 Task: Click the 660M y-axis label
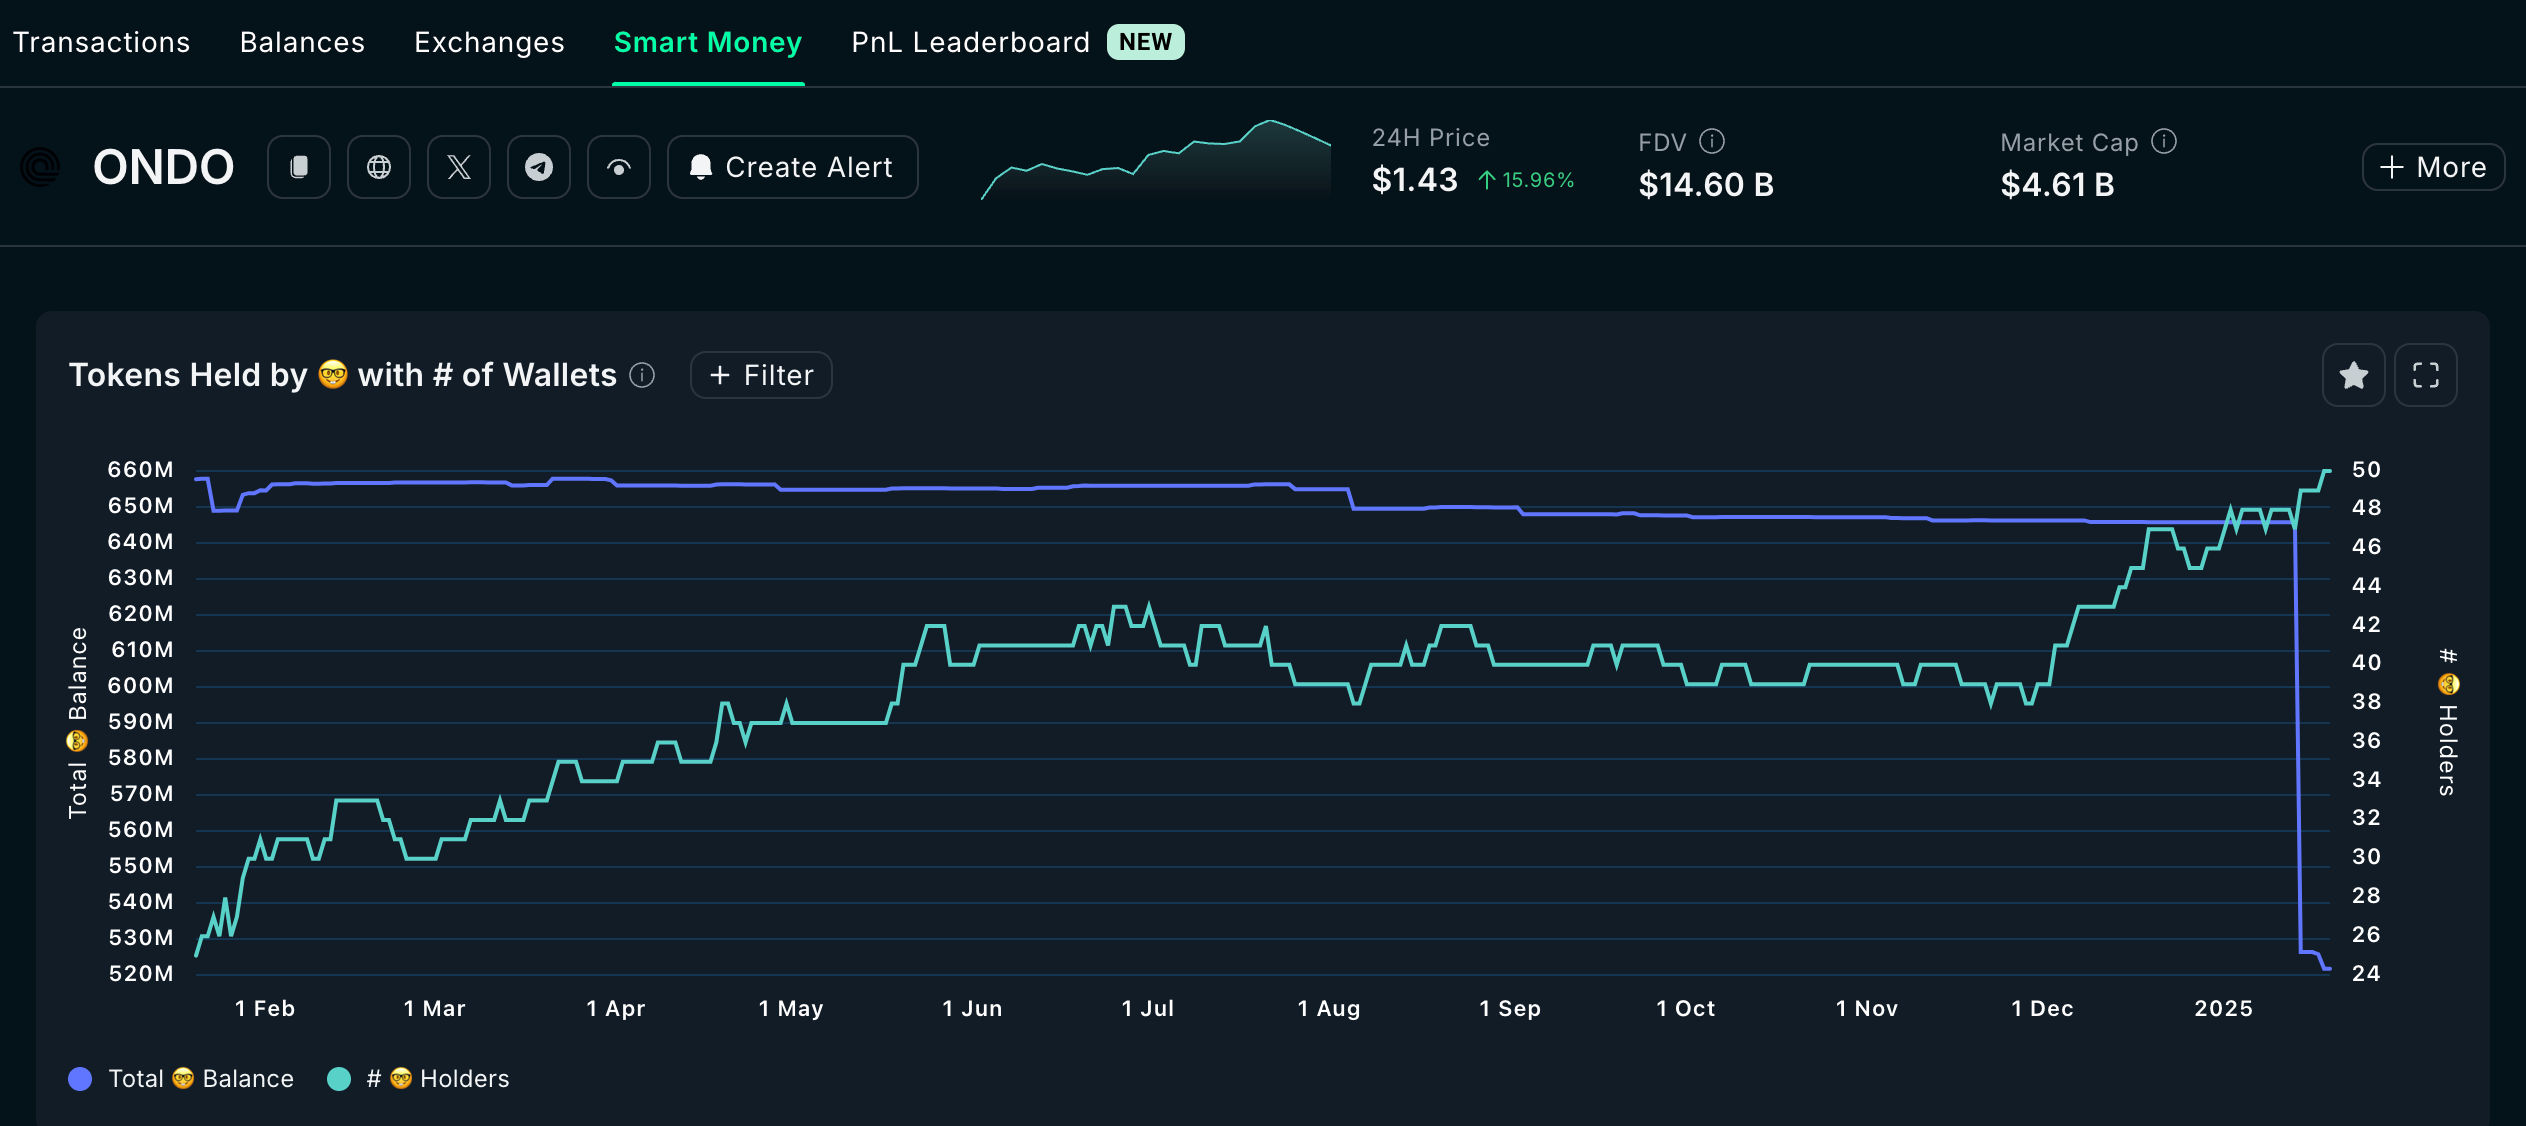pyautogui.click(x=141, y=470)
